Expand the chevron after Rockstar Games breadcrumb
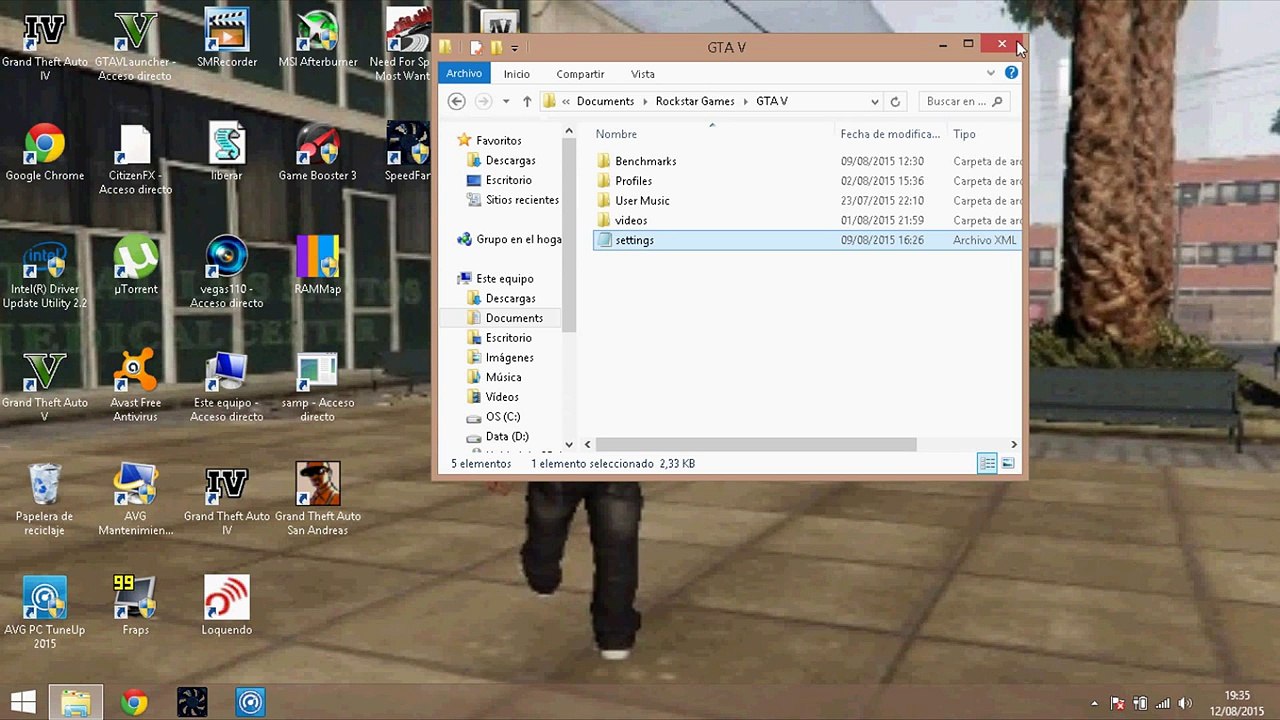Image resolution: width=1280 pixels, height=720 pixels. click(x=746, y=101)
